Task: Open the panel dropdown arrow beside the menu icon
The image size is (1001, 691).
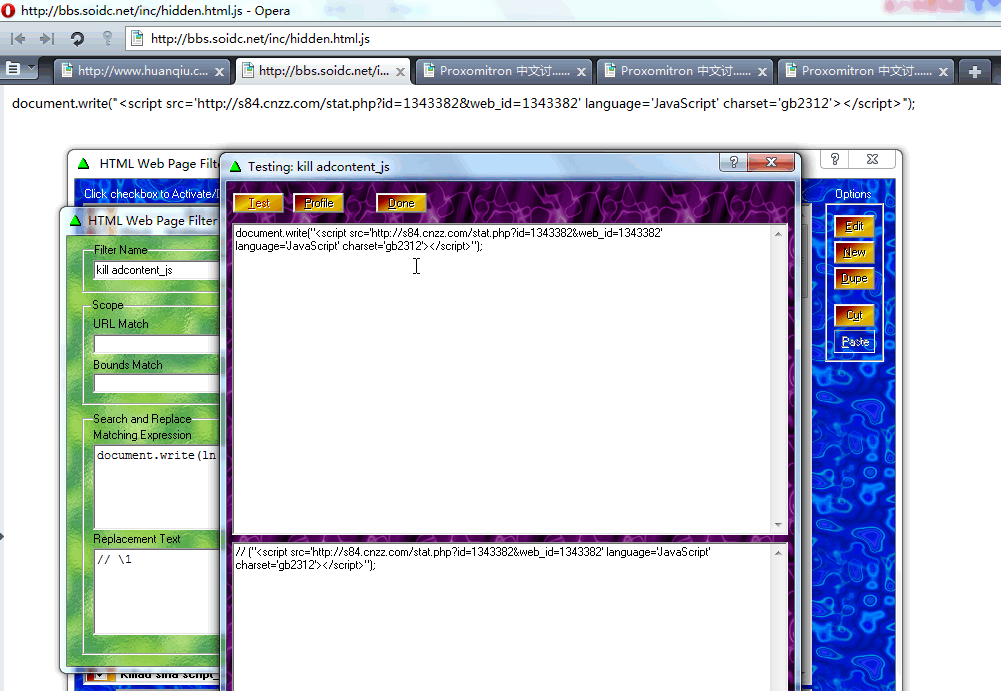Action: [30, 68]
